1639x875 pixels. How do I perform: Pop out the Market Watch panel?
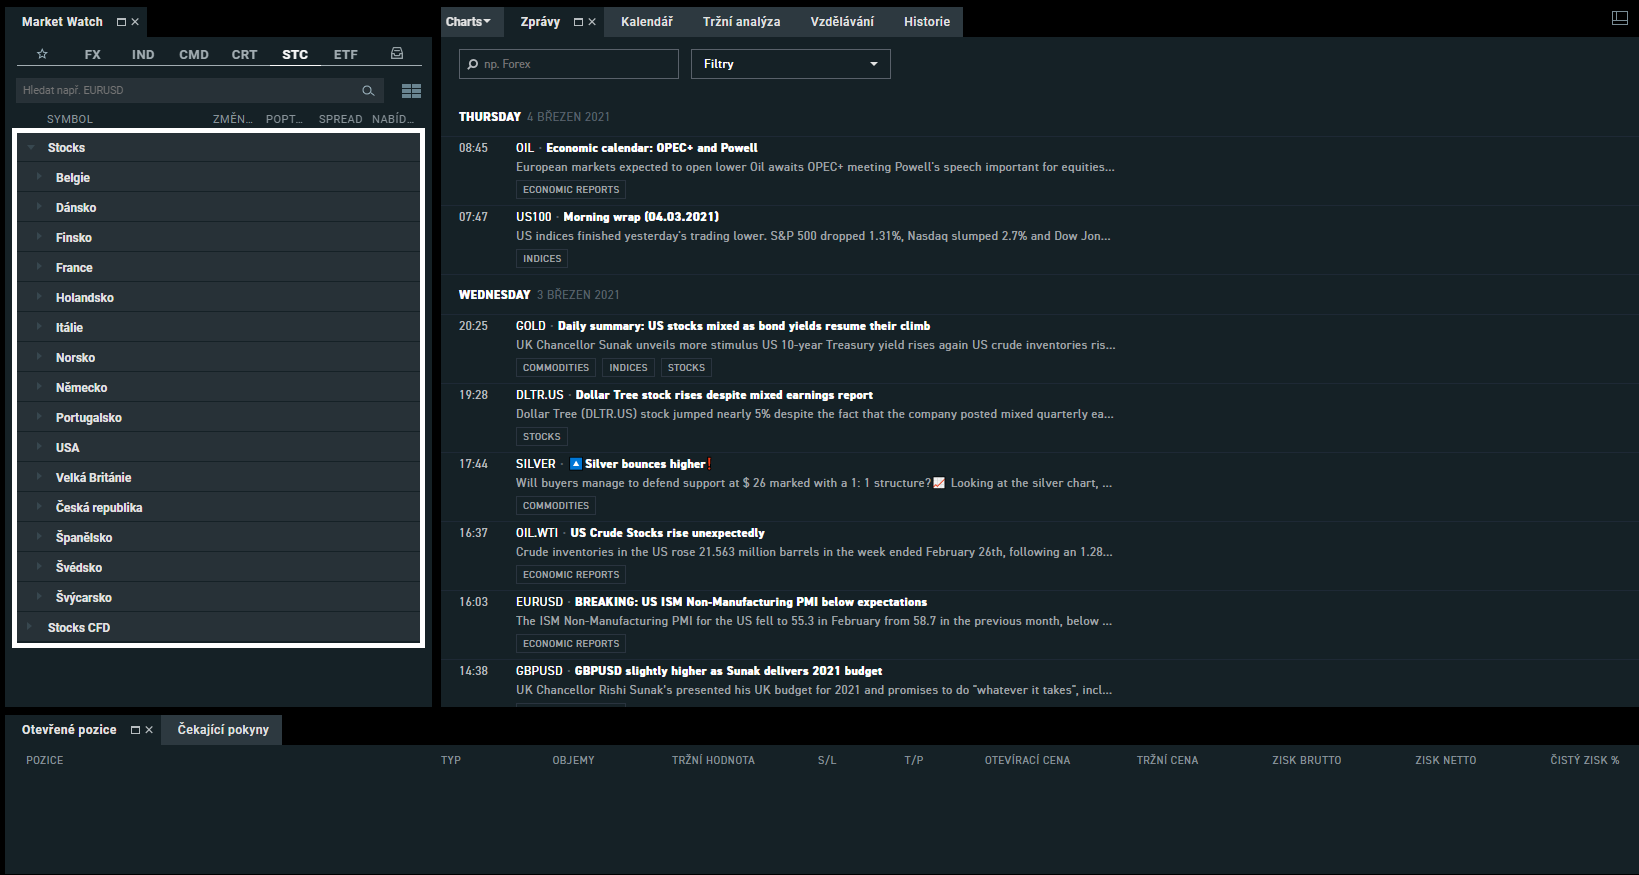coord(121,22)
